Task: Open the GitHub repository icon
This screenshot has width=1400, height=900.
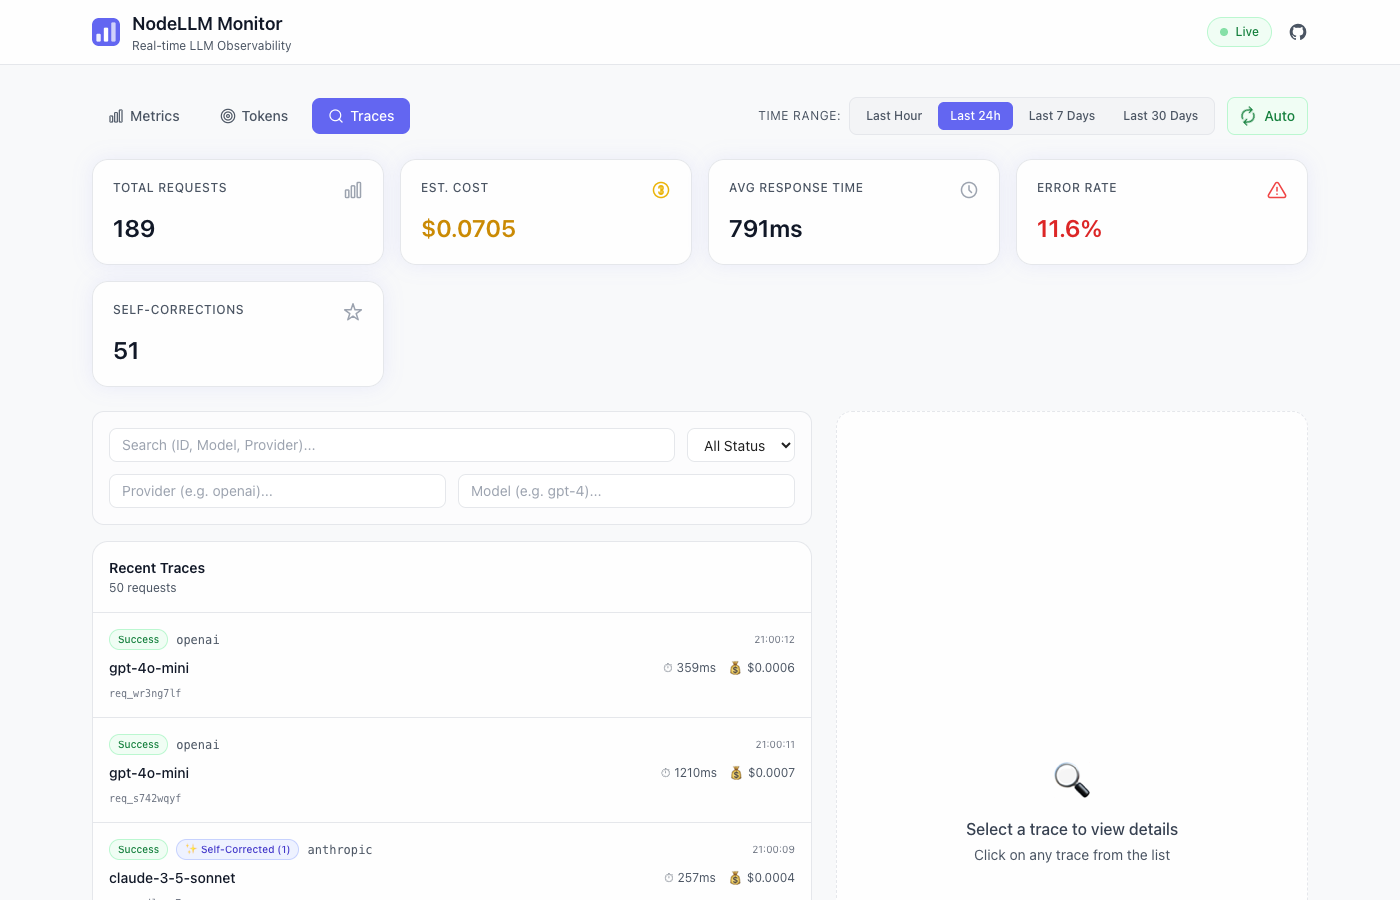Action: pyautogui.click(x=1298, y=32)
